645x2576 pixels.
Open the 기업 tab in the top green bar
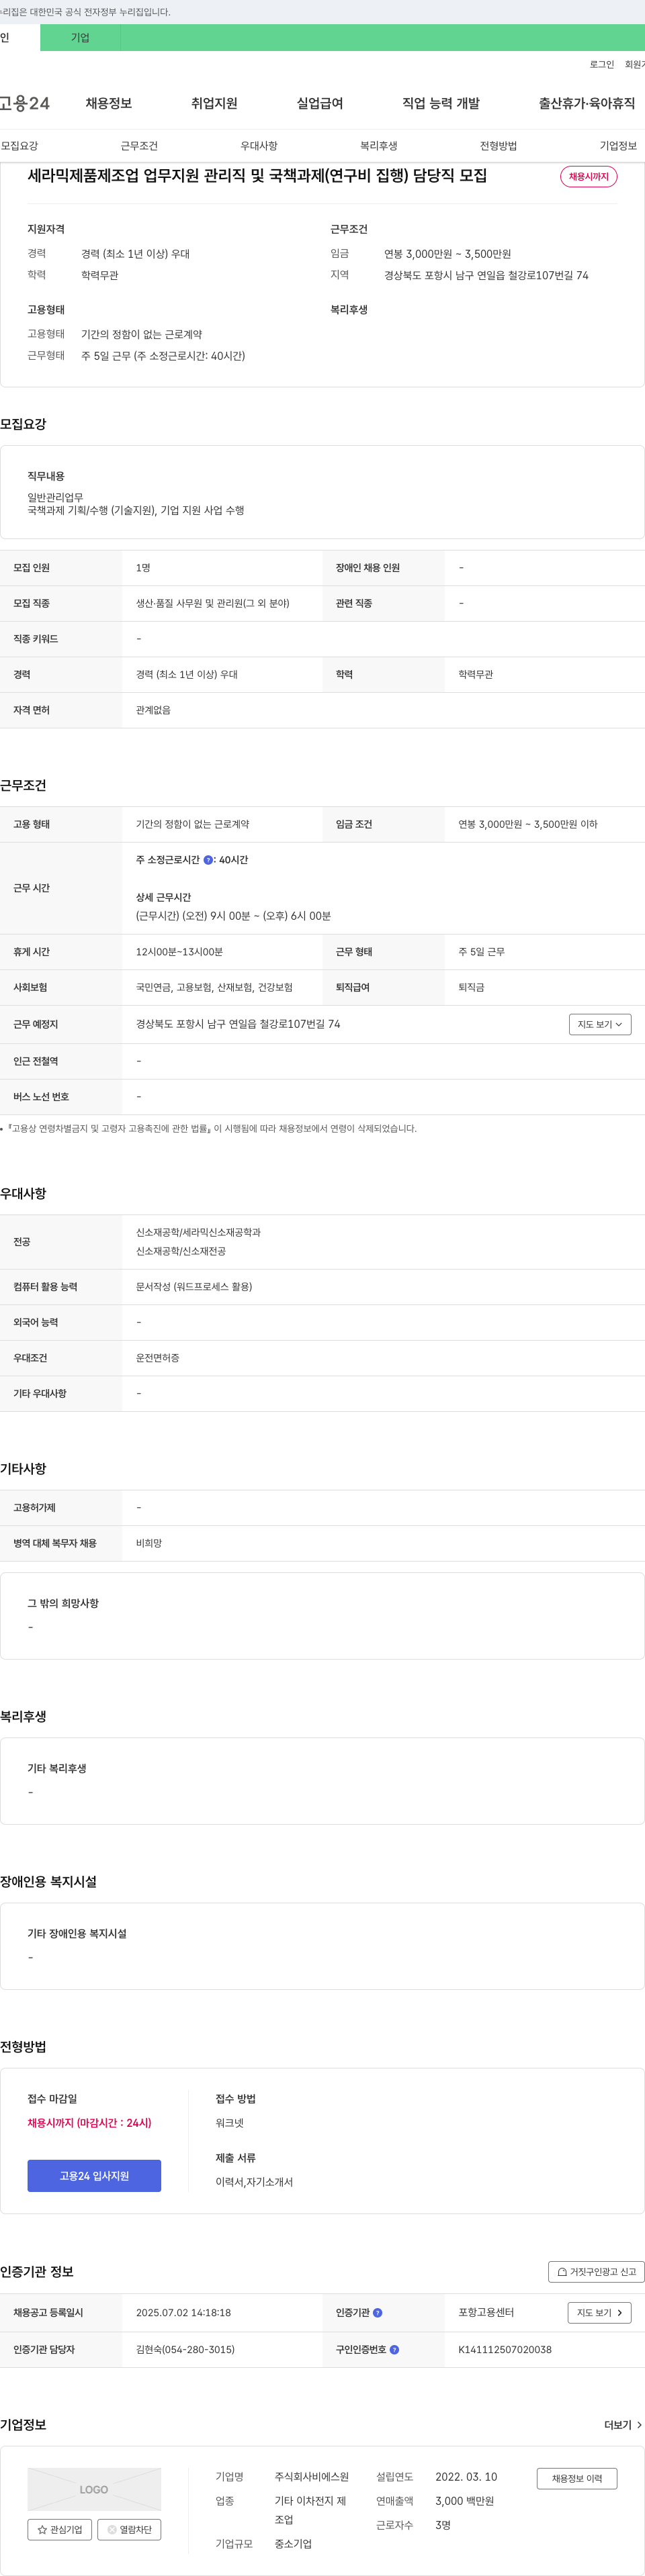[x=80, y=37]
